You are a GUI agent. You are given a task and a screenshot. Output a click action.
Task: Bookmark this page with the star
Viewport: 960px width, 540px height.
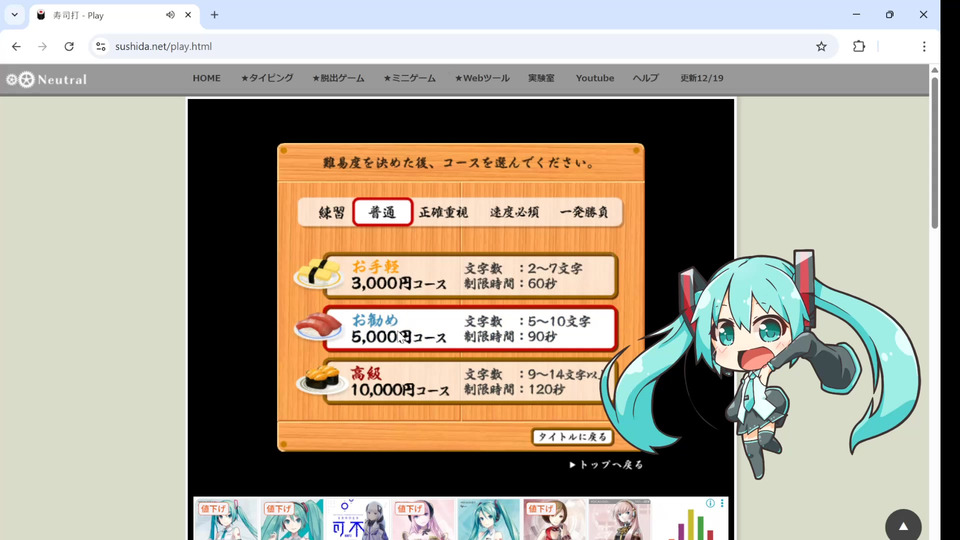(821, 47)
